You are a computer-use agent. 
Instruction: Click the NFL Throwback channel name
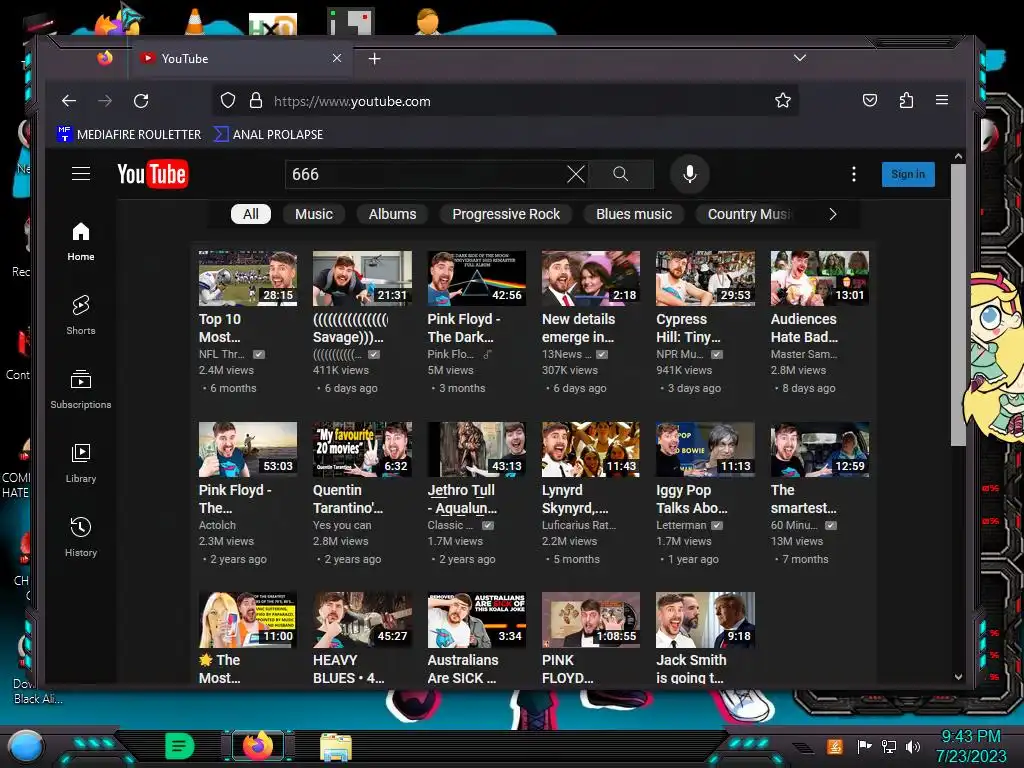click(x=221, y=354)
